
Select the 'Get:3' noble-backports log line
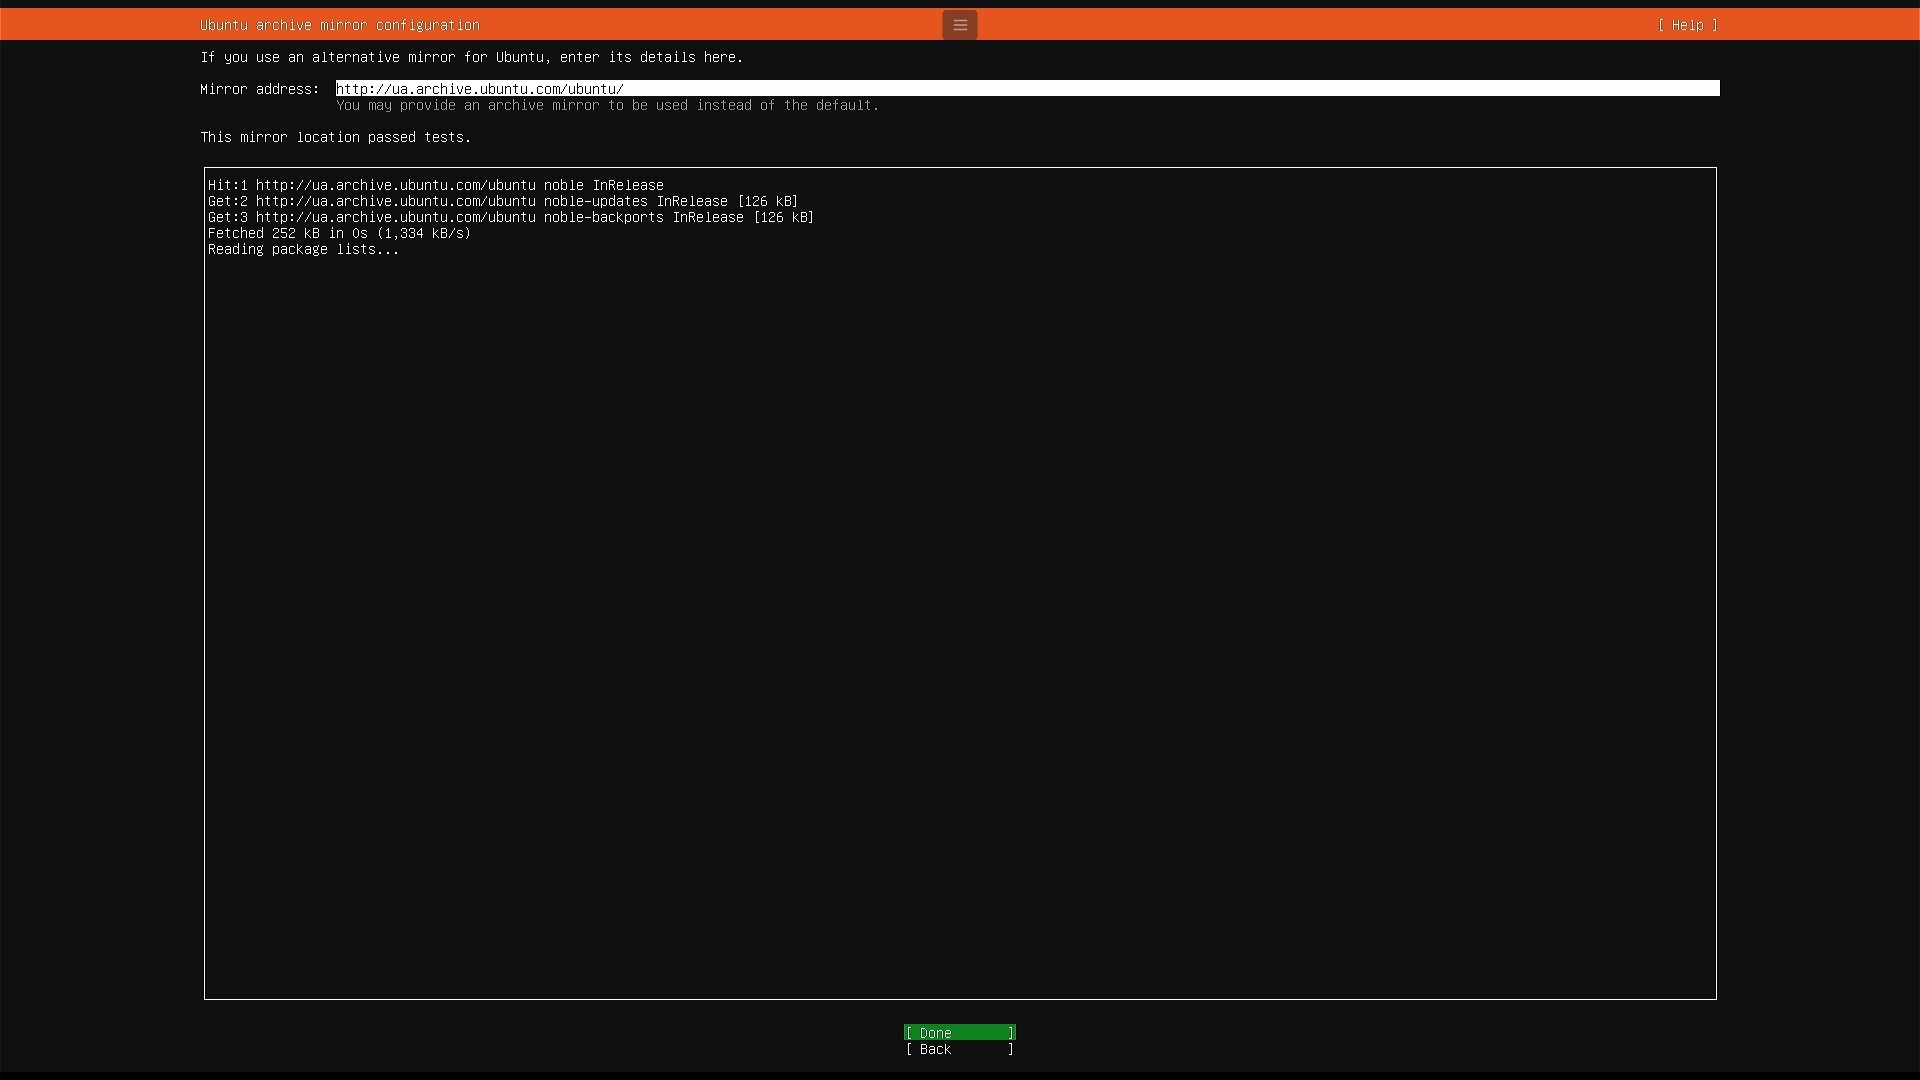tap(510, 217)
